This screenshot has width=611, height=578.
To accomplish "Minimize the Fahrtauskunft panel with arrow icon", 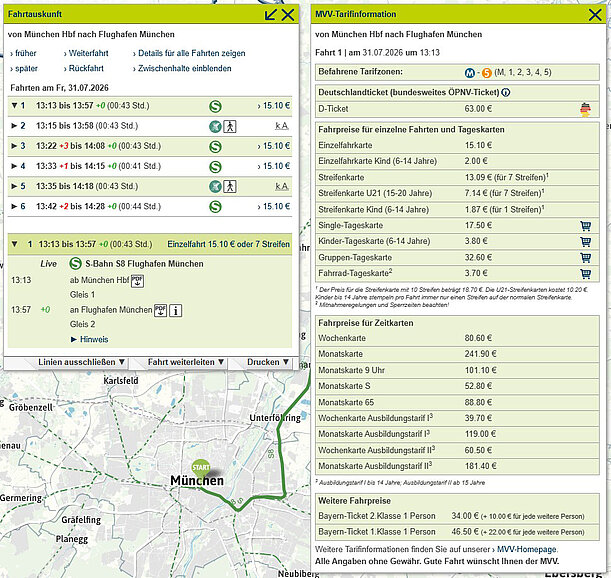I will pos(270,15).
